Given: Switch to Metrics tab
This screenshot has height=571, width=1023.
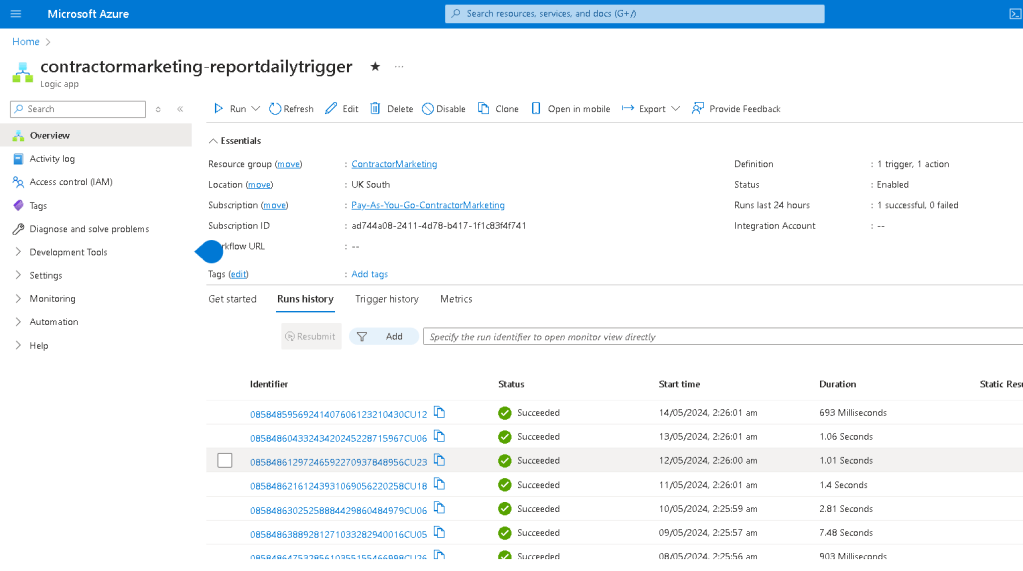Looking at the screenshot, I should pos(456,299).
